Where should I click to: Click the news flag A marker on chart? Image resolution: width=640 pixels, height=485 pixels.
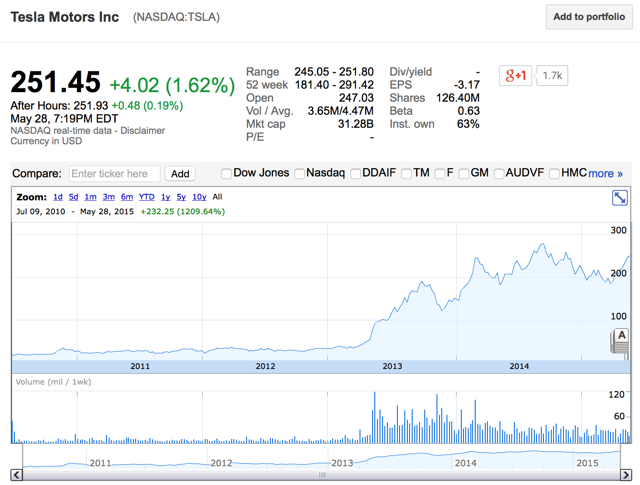click(622, 335)
